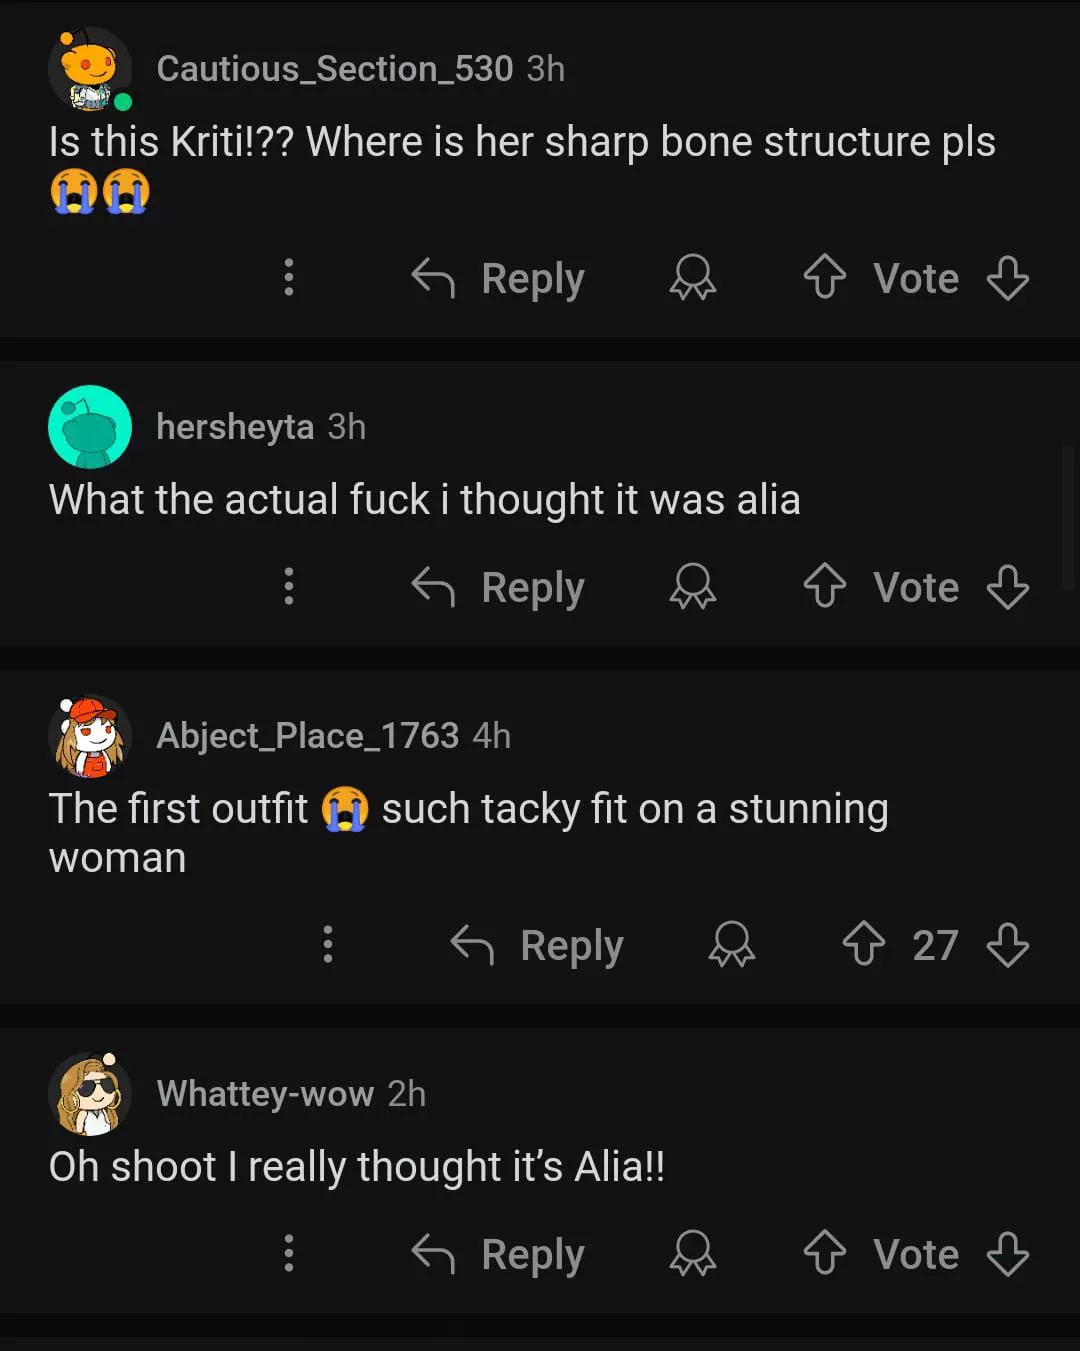Viewport: 1080px width, 1351px height.
Task: Open three-dot menu on Abject_Place_1763's comment
Action: (x=328, y=944)
